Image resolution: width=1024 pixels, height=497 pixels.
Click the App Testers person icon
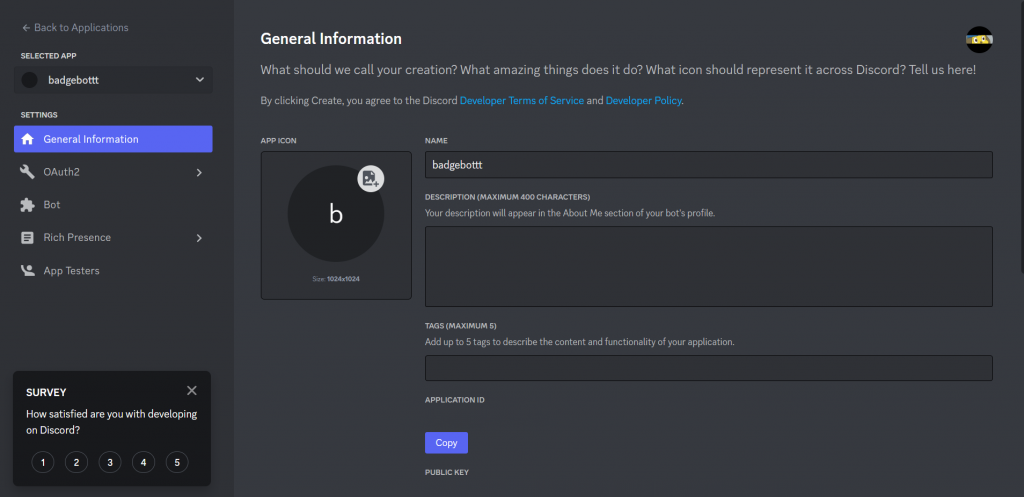[27, 270]
